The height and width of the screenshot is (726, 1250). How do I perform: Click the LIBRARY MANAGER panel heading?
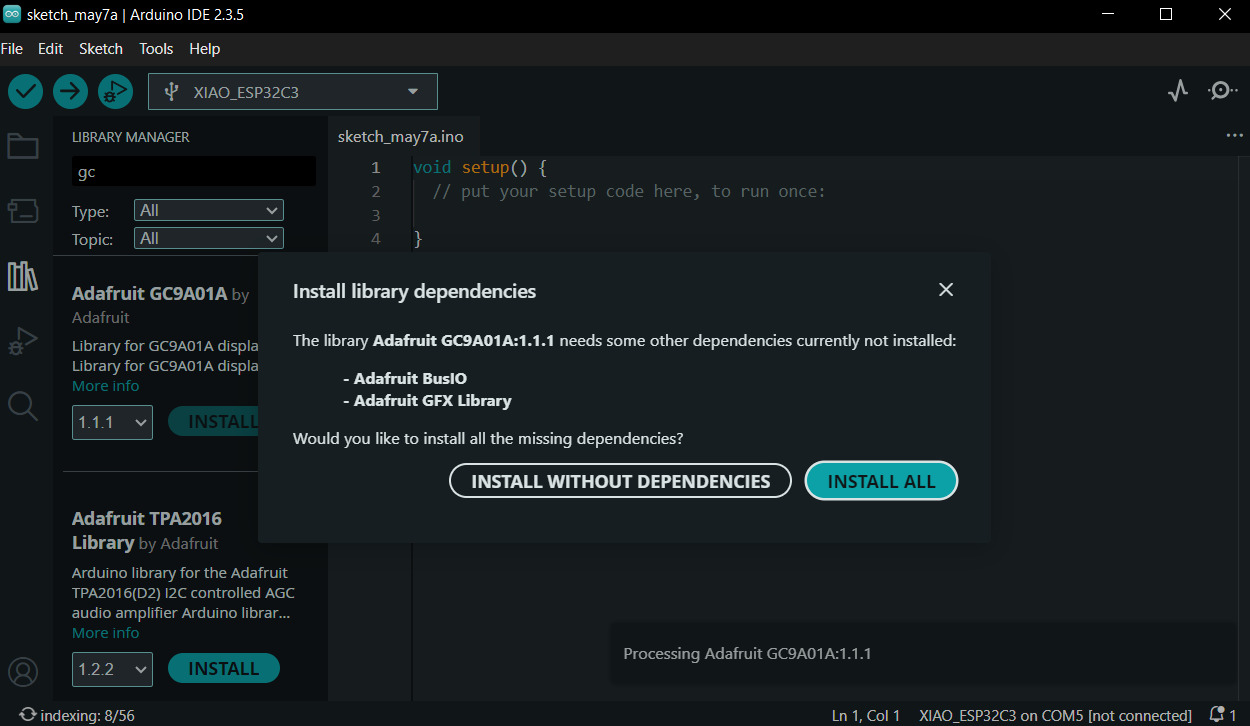click(x=131, y=137)
